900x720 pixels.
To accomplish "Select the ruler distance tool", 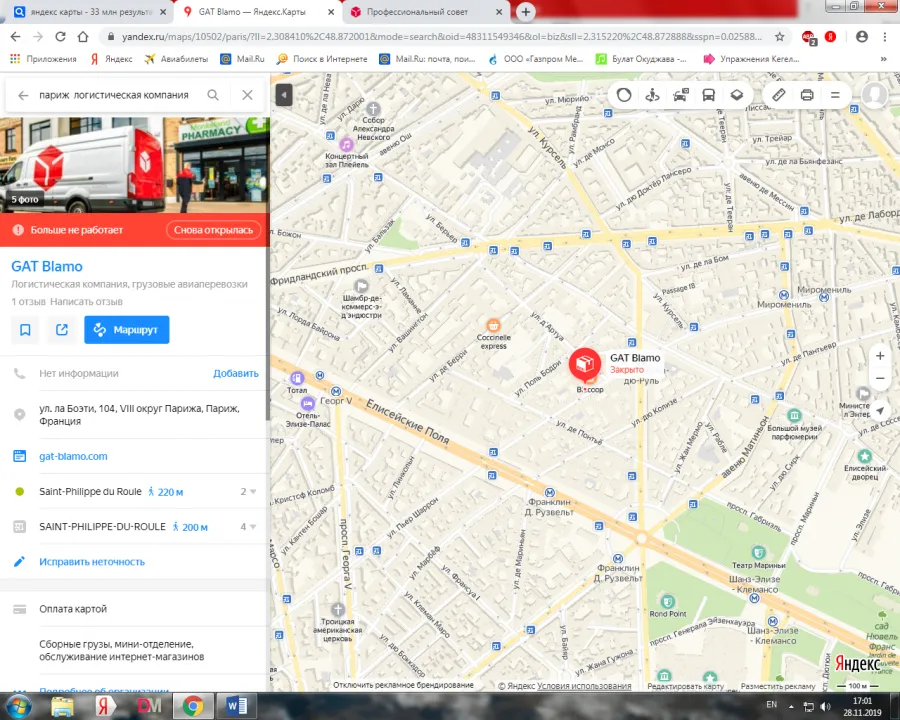I will [x=778, y=95].
